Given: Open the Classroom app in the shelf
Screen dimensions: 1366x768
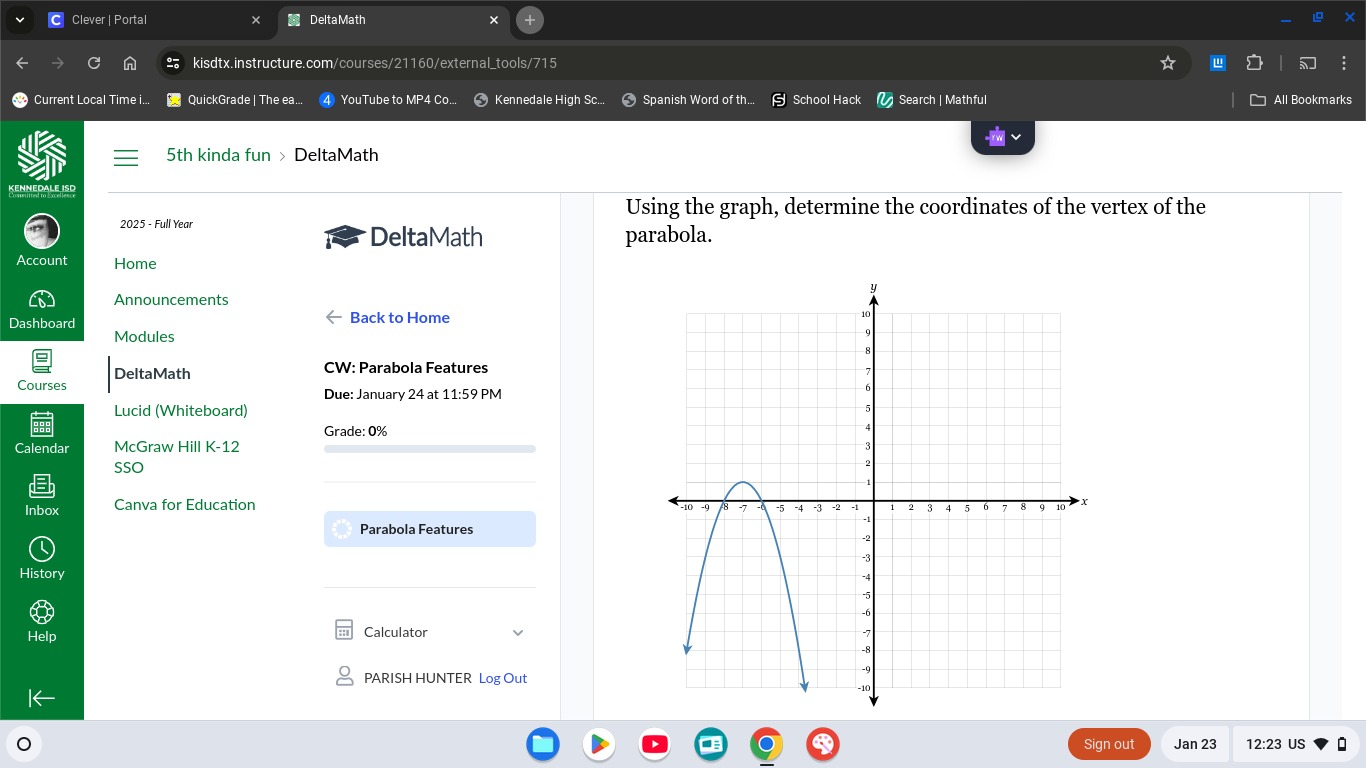Looking at the screenshot, I should (711, 744).
